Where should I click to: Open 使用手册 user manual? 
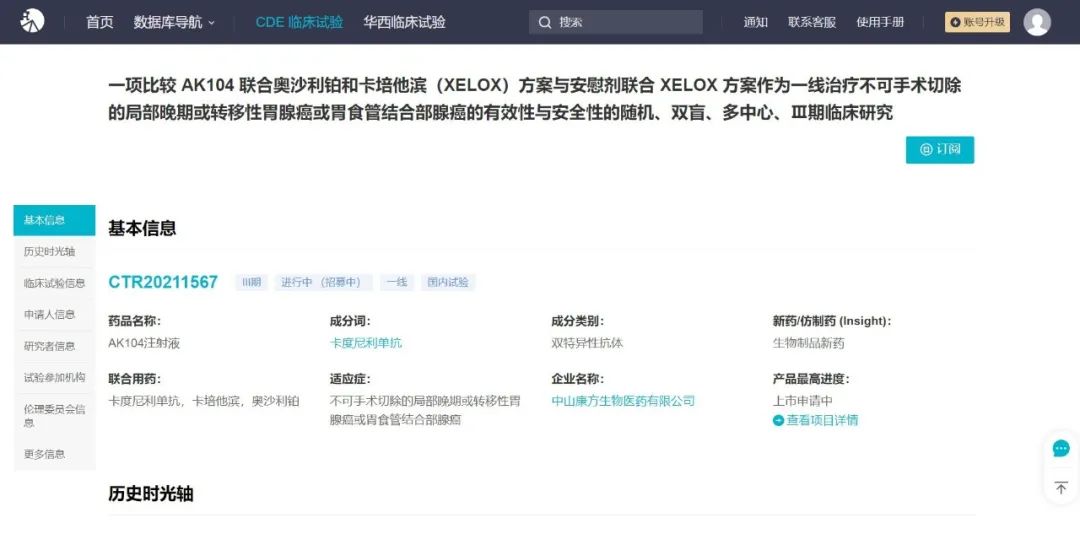pos(880,22)
